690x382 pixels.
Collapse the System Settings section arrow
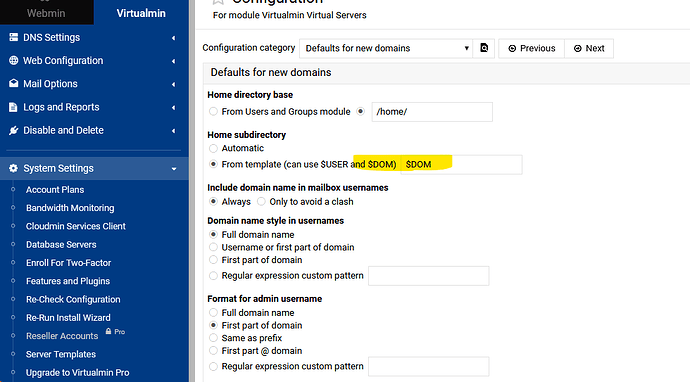[174, 169]
